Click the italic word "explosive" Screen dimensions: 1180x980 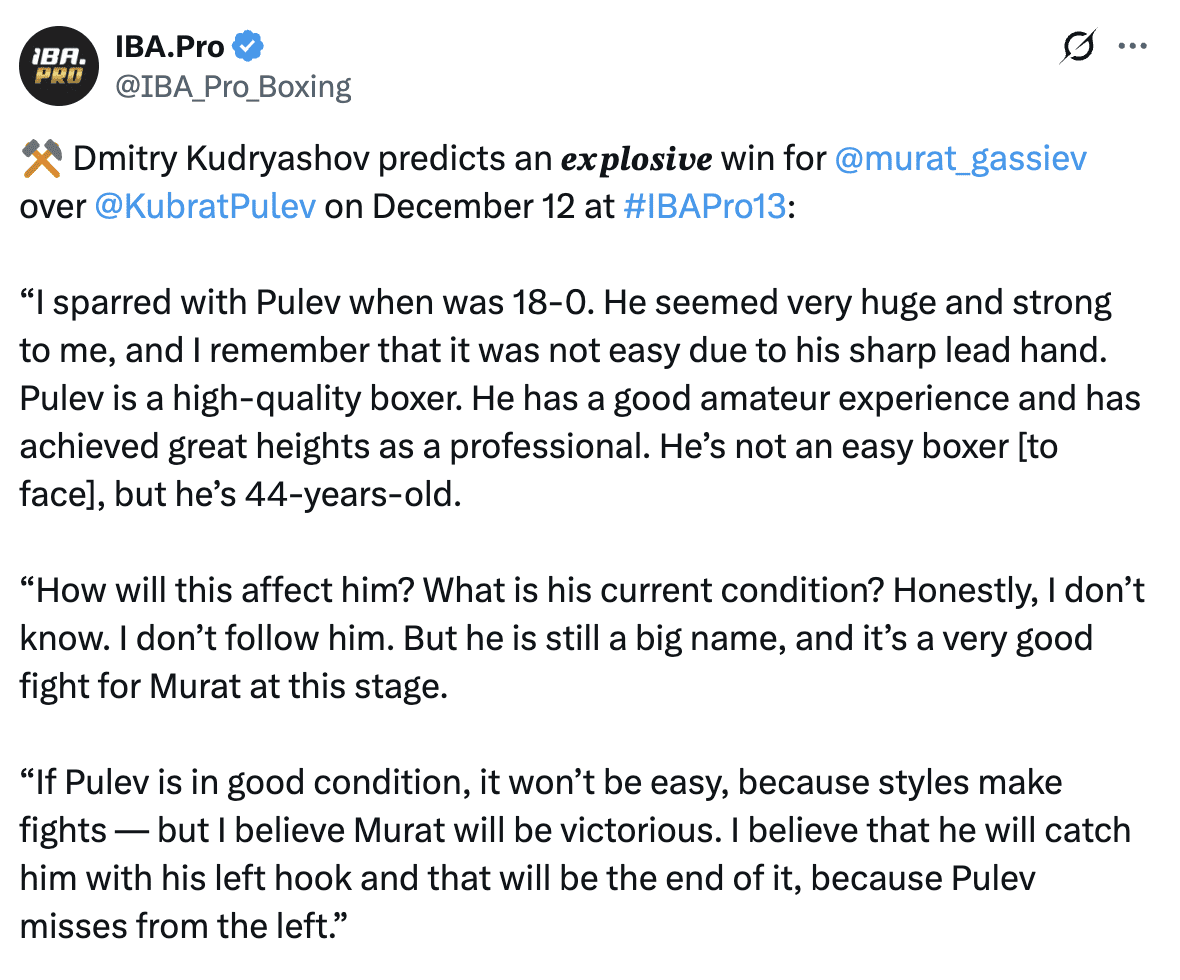click(x=637, y=159)
